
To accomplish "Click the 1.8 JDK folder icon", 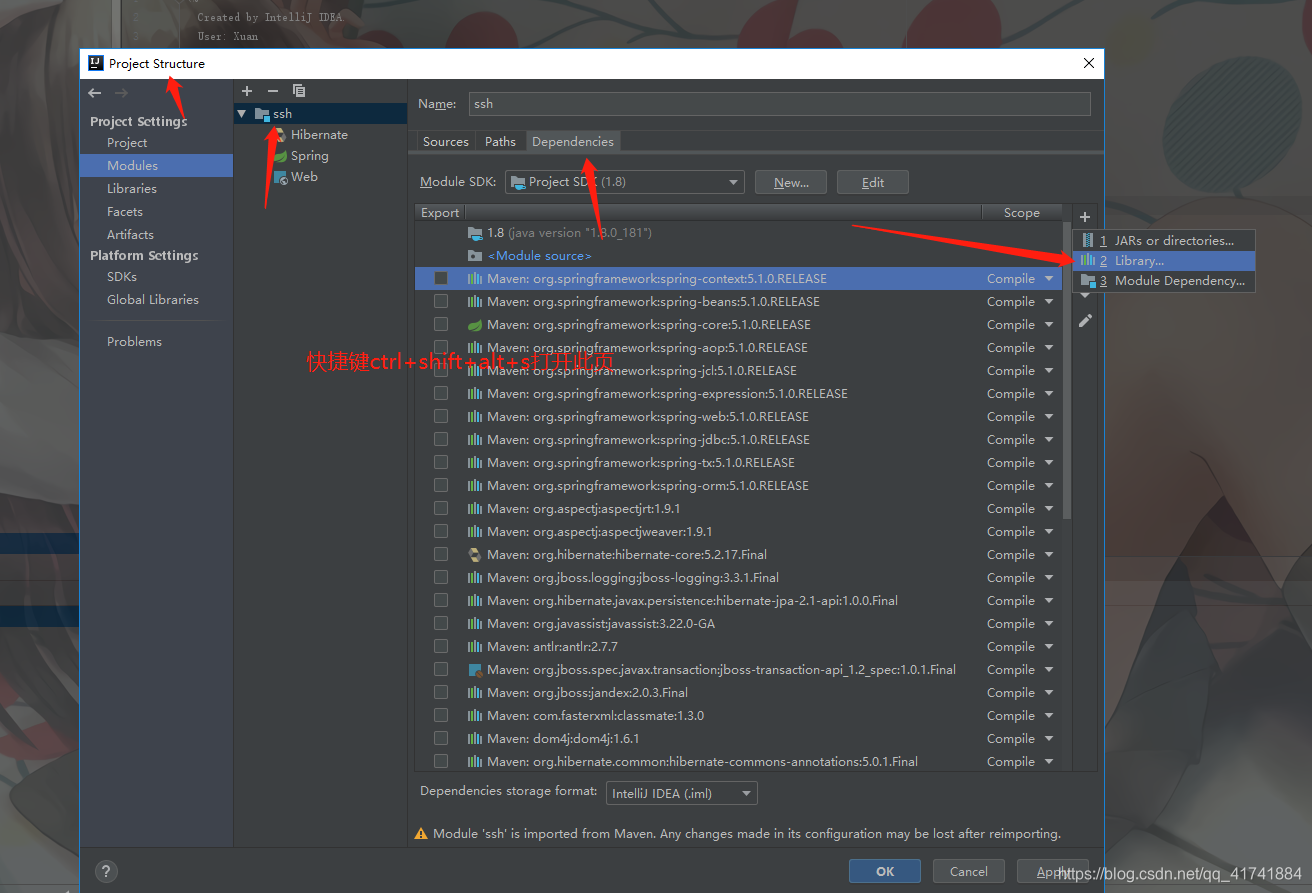I will point(475,233).
